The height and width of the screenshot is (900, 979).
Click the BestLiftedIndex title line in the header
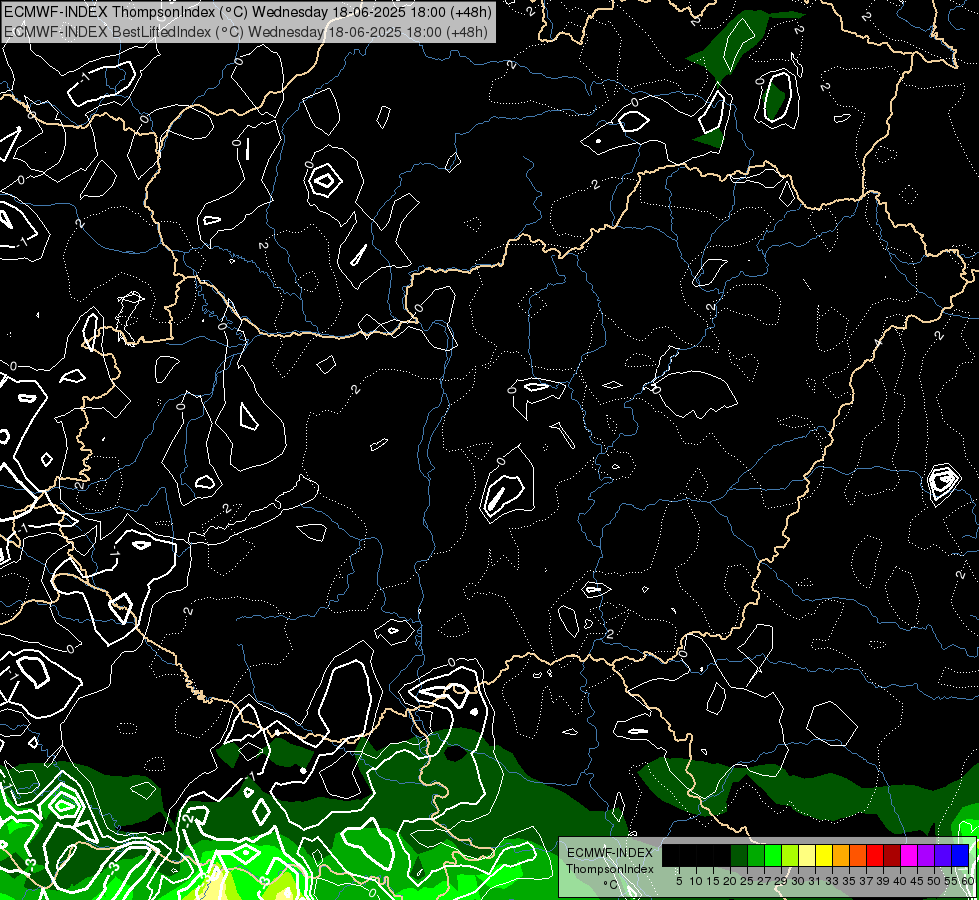[x=246, y=31]
